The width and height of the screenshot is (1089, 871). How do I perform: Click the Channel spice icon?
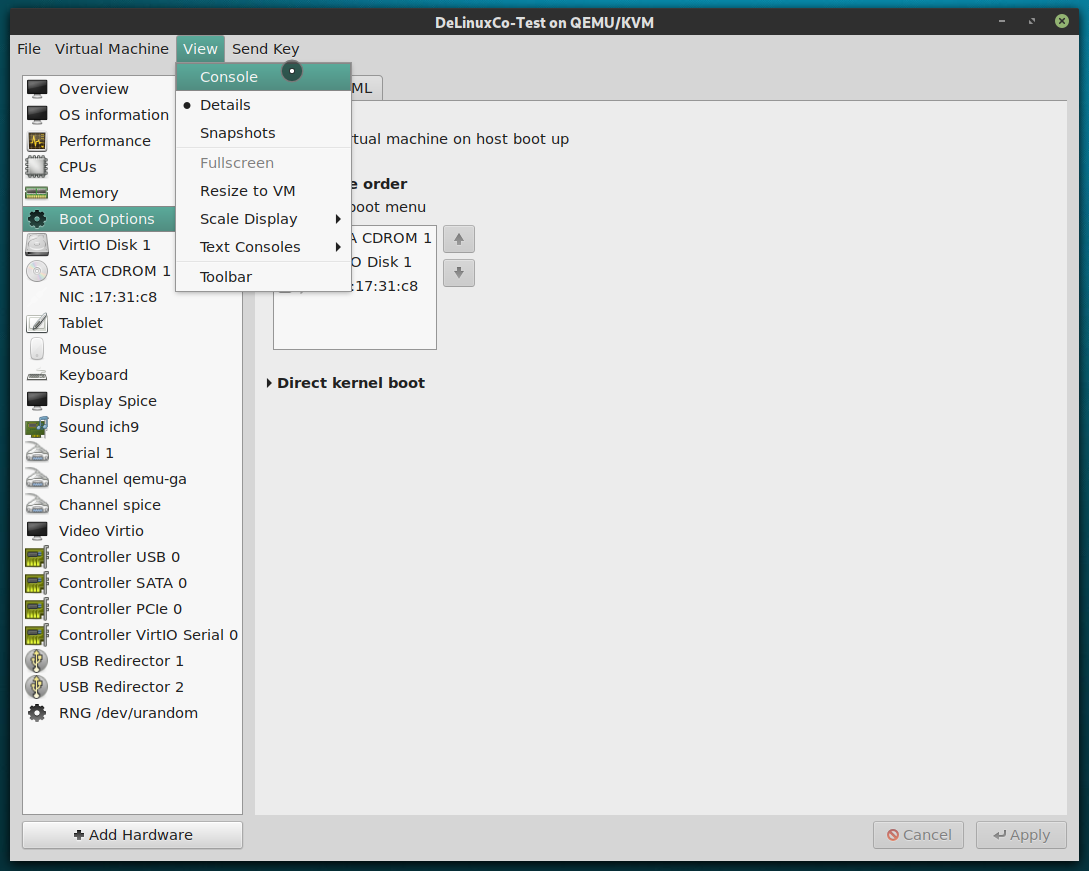(37, 505)
